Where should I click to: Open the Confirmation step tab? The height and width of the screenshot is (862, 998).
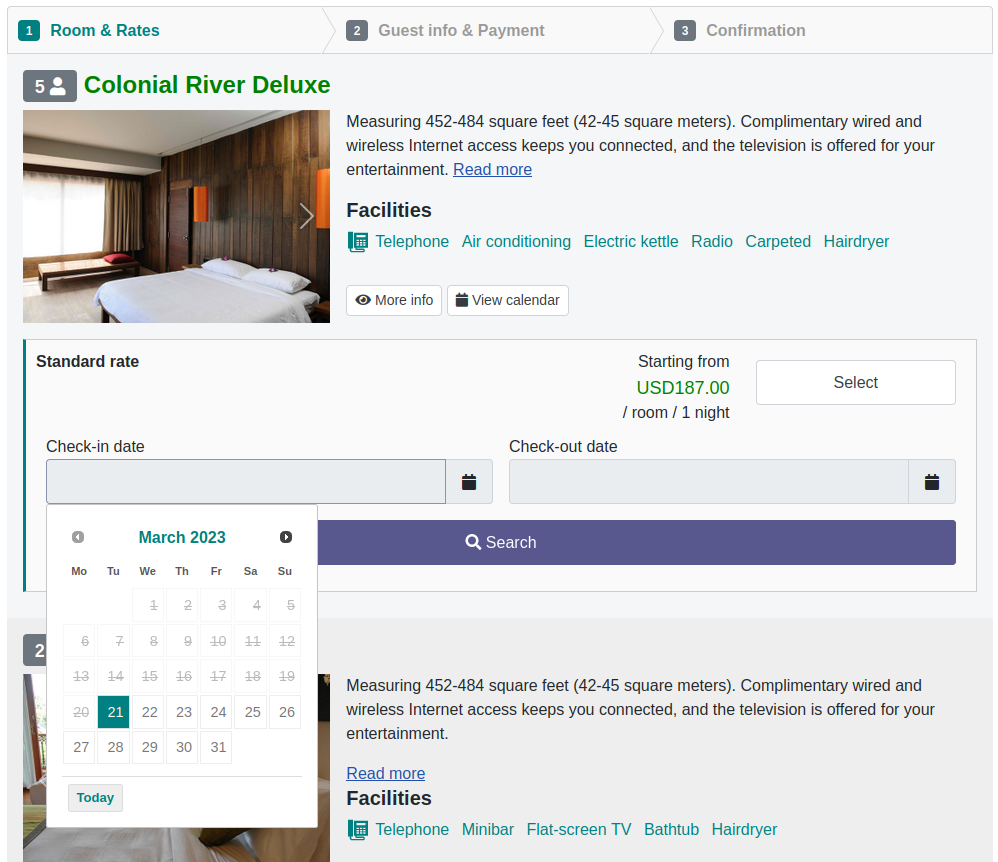pyautogui.click(x=754, y=31)
